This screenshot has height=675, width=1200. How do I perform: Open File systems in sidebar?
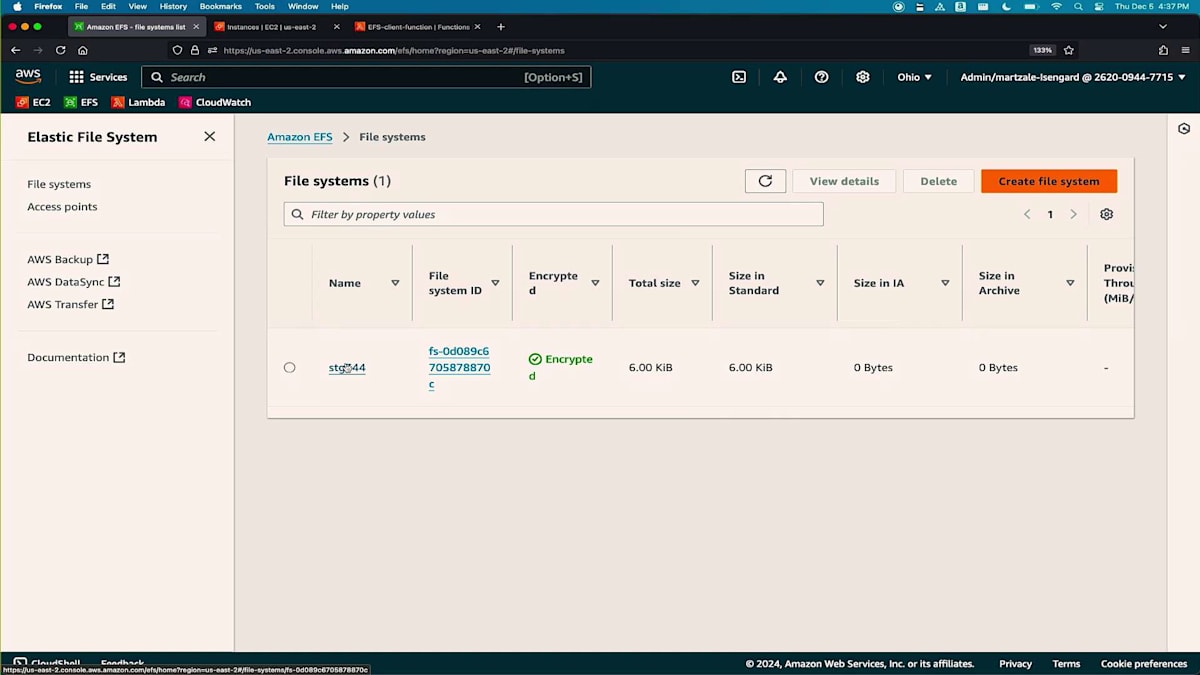(x=59, y=184)
